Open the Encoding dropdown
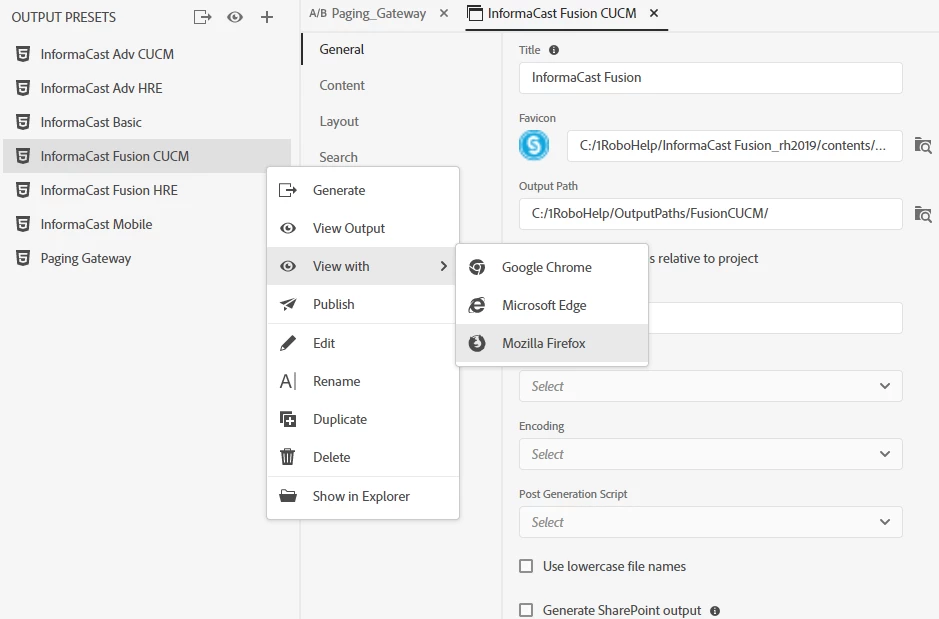Screen dimensions: 939x619 [x=710, y=454]
